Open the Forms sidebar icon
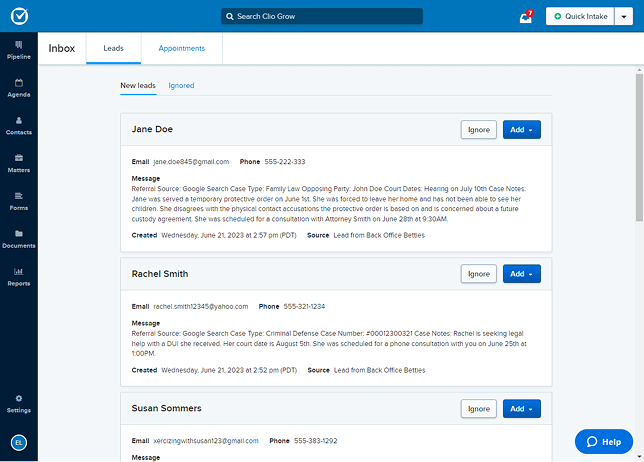644x462 pixels. point(19,196)
